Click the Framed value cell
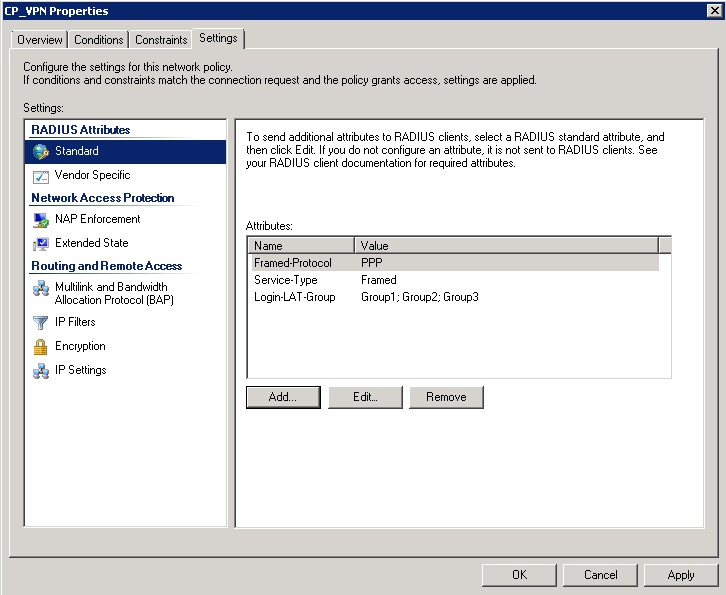 (379, 280)
